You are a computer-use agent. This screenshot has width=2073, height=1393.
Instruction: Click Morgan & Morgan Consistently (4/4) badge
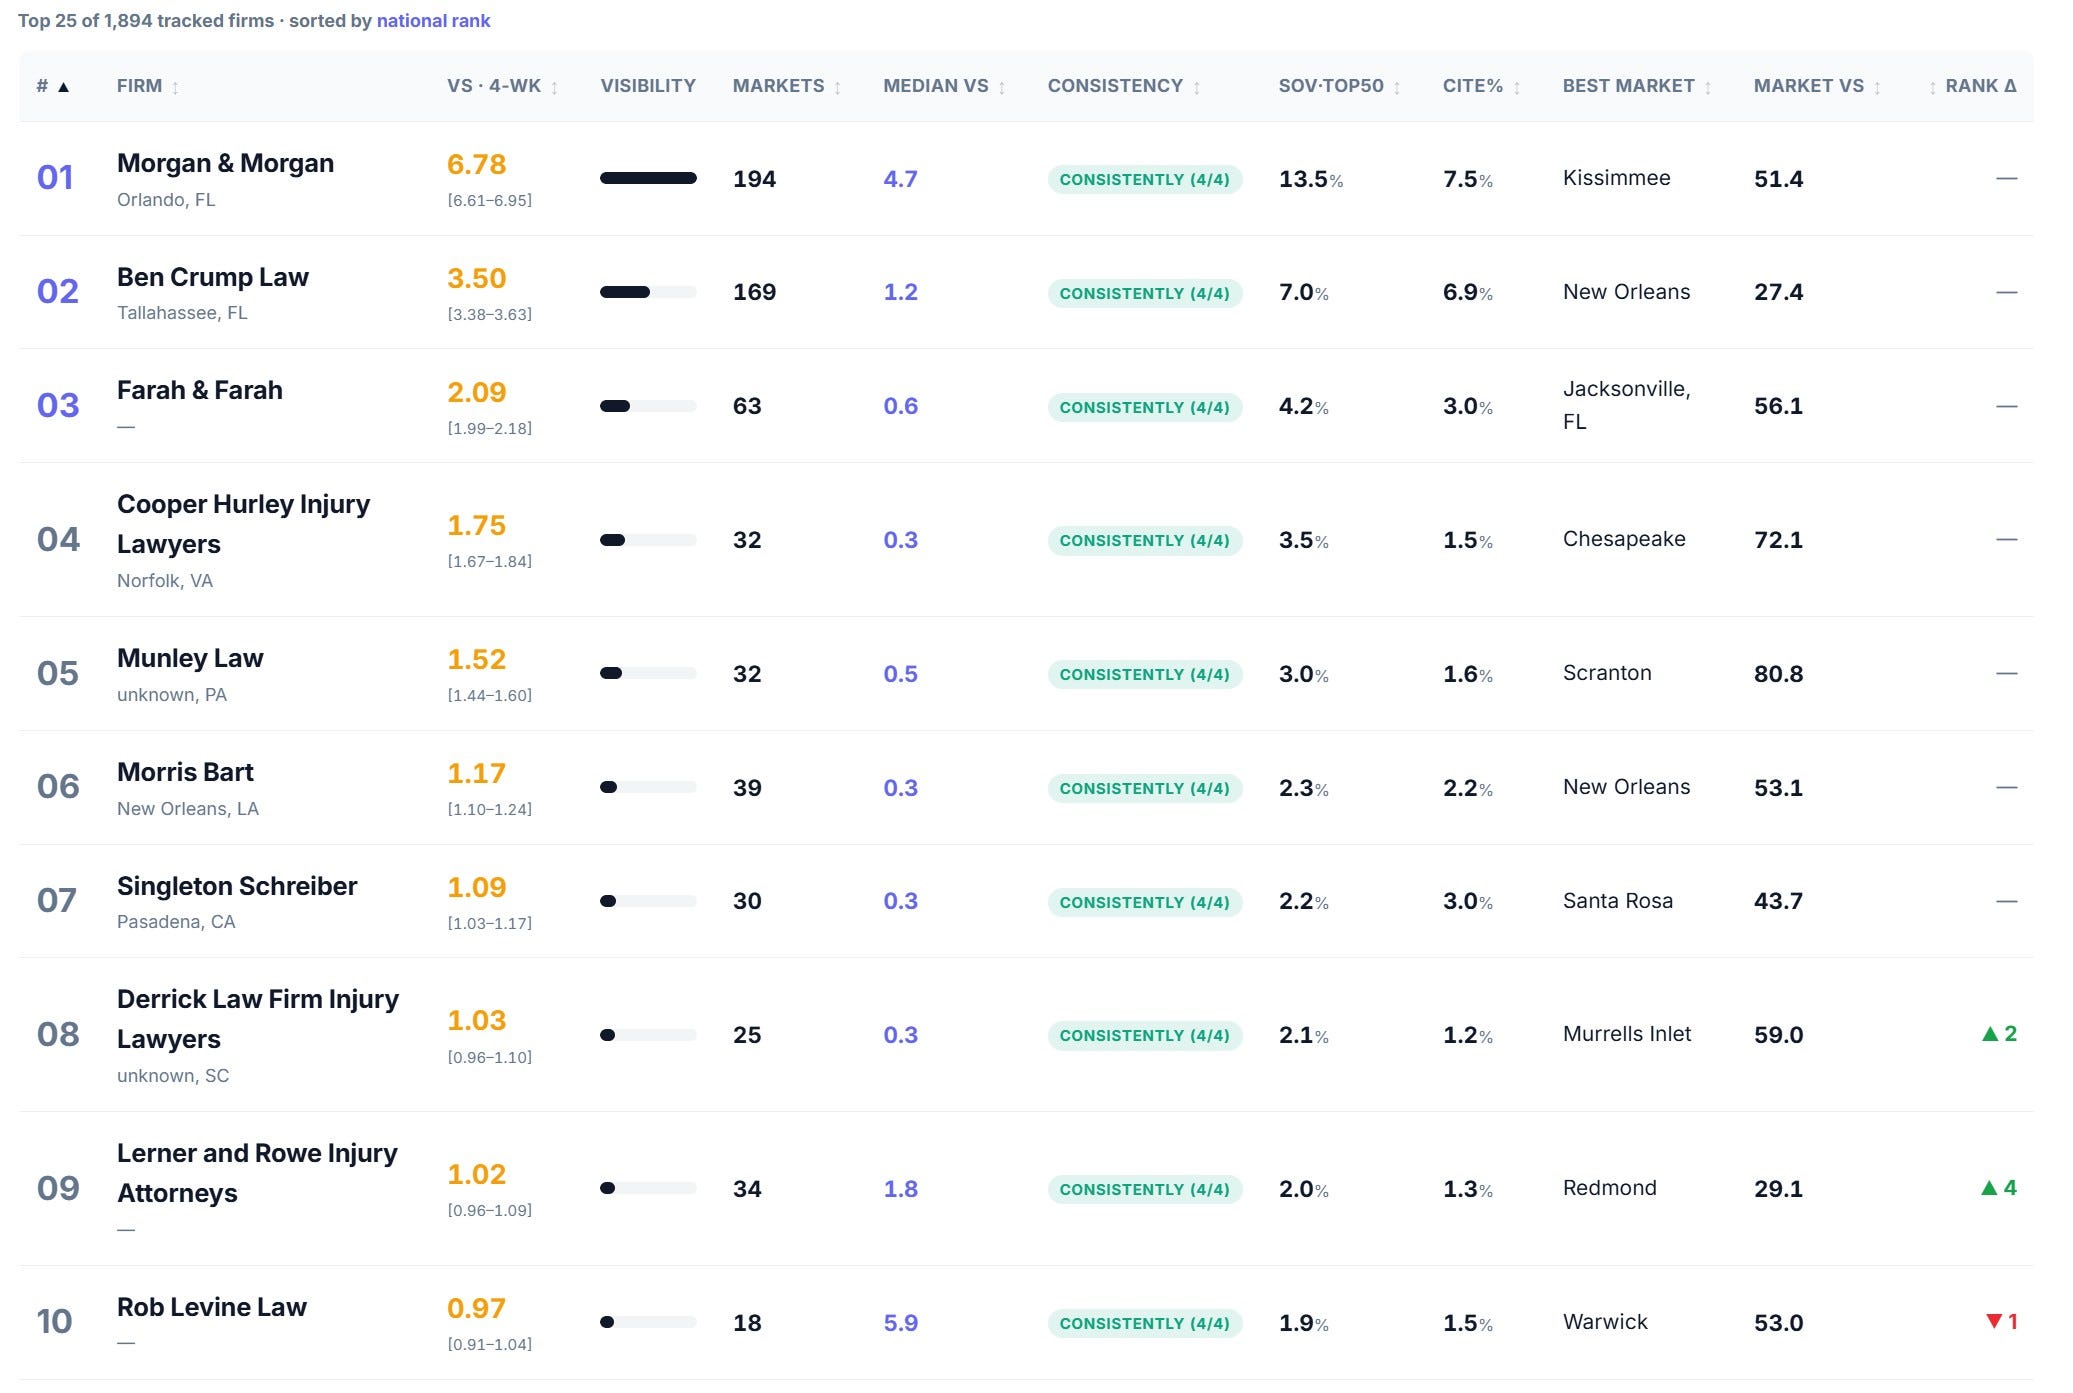[x=1145, y=179]
